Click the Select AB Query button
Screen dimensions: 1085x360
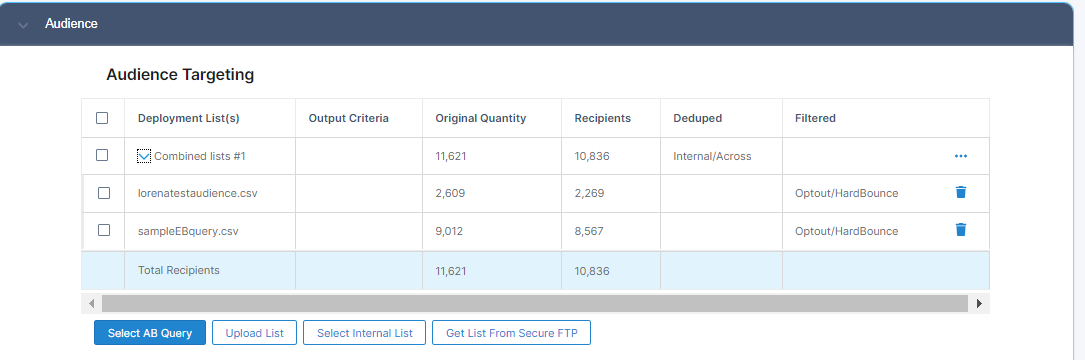(x=150, y=333)
